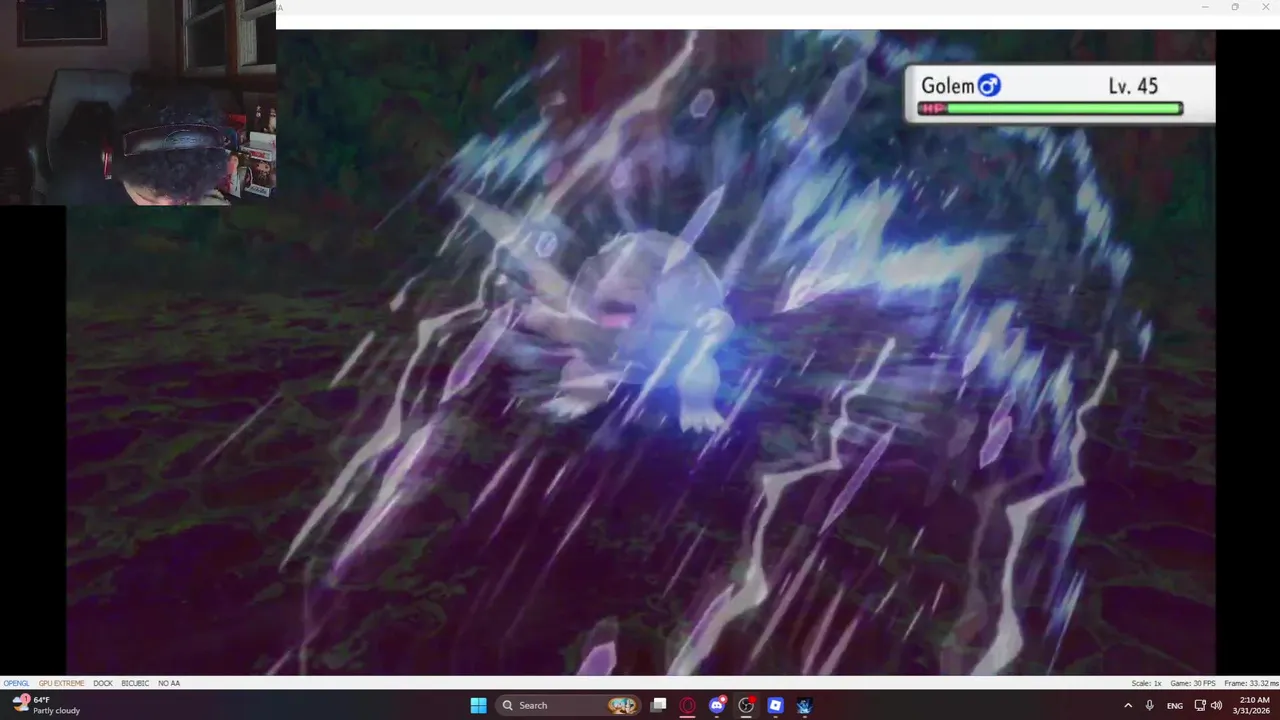Viewport: 1280px width, 720px height.
Task: Click the Golem name label
Action: (x=947, y=86)
